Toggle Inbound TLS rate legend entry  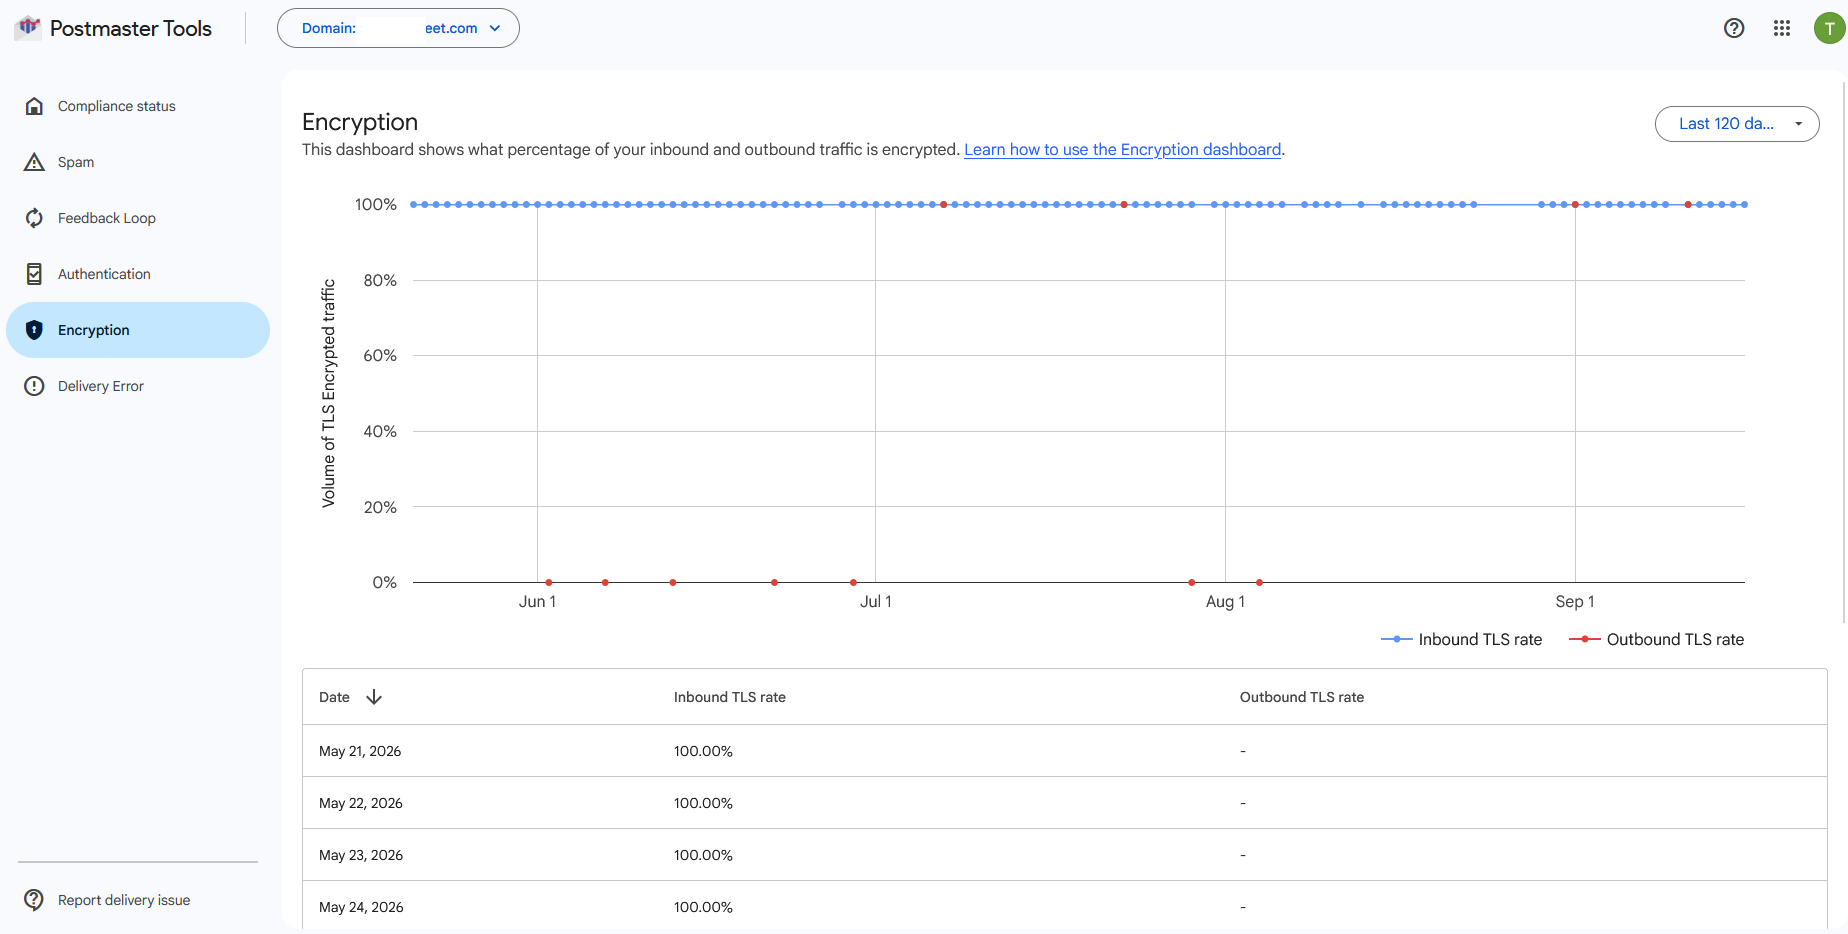[x=1461, y=639]
